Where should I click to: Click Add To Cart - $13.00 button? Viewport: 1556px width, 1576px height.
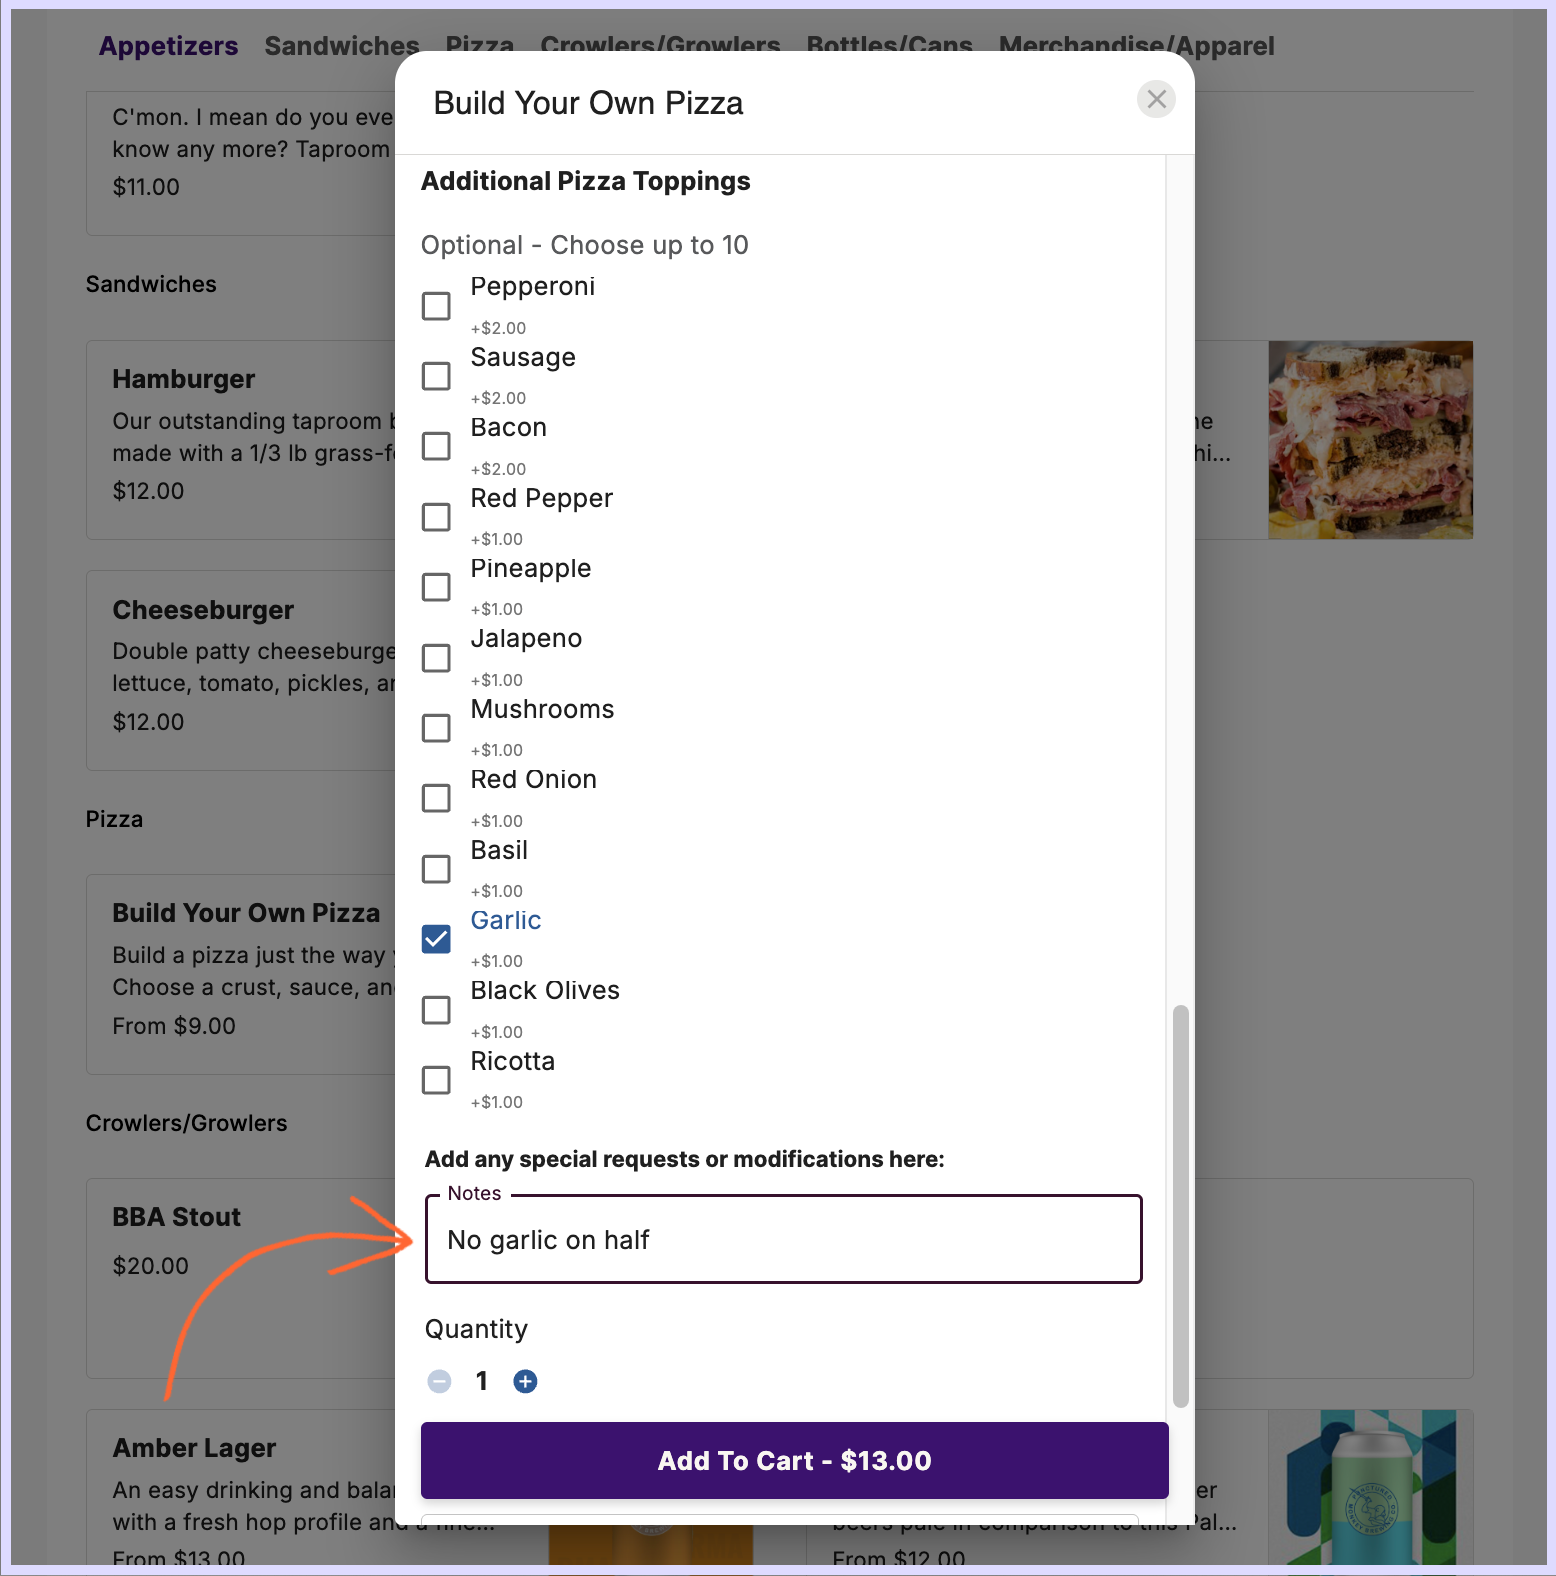tap(794, 1460)
